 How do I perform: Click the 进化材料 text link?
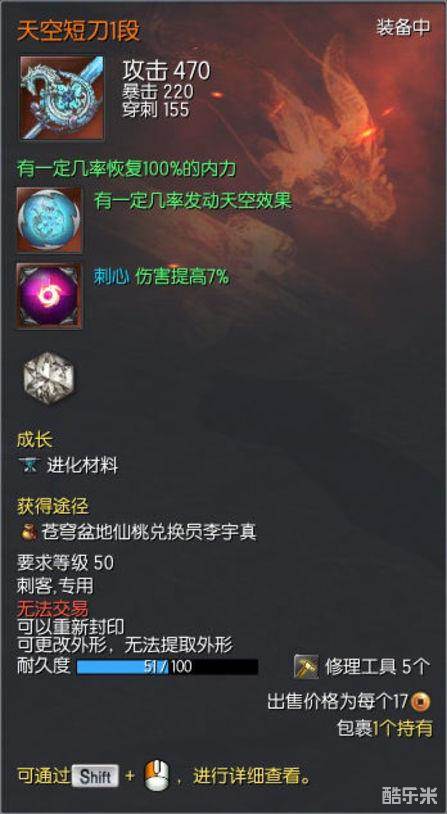(x=83, y=466)
